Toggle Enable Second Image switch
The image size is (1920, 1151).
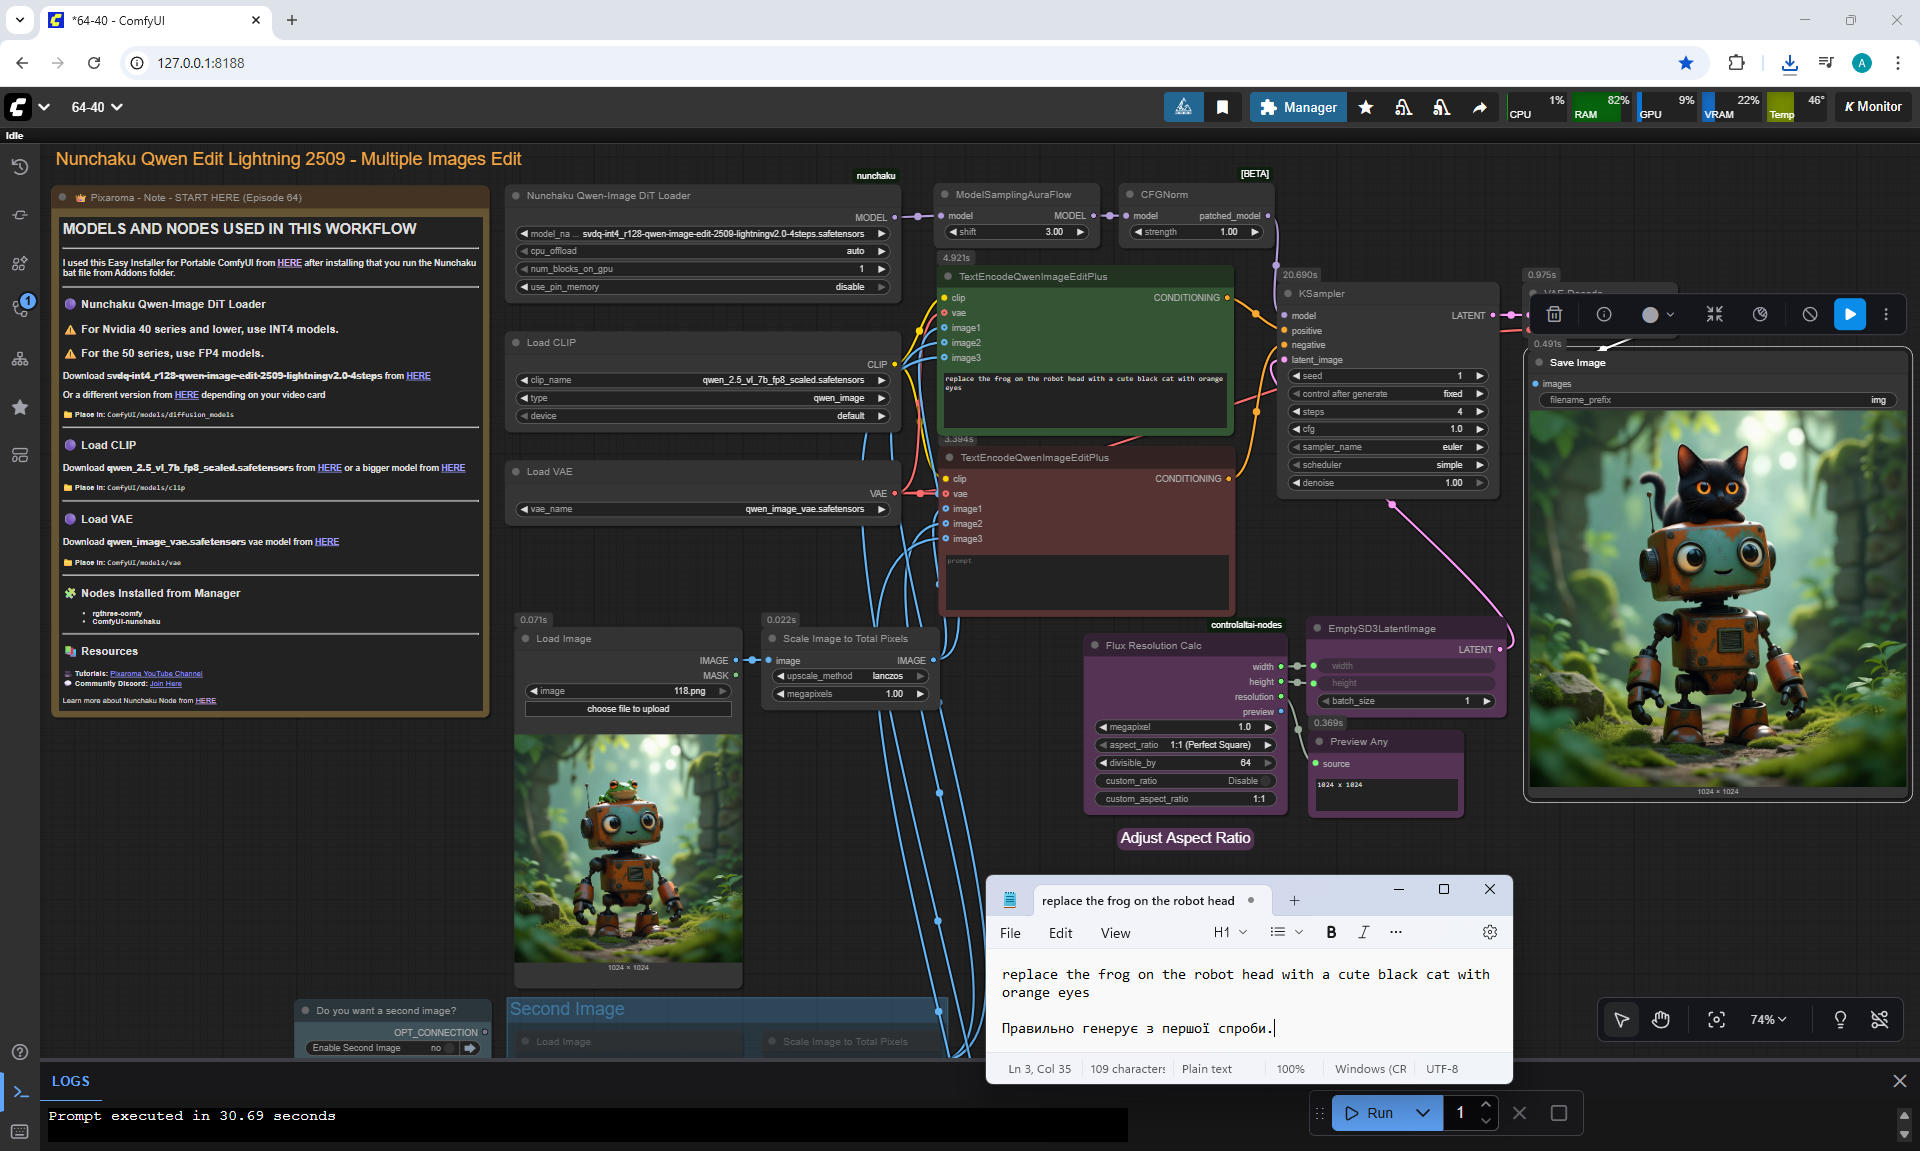coord(450,1048)
